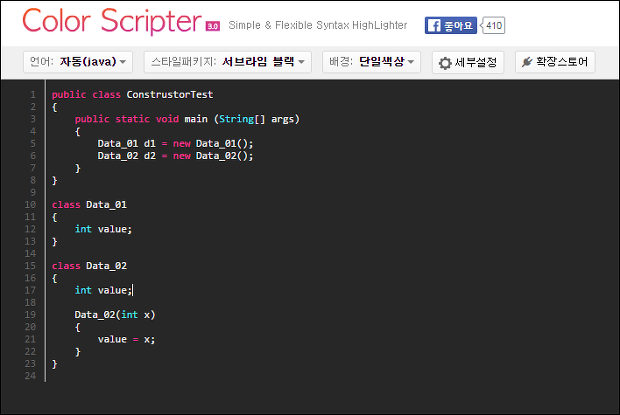Click the Color Scripter logo

[x=112, y=21]
